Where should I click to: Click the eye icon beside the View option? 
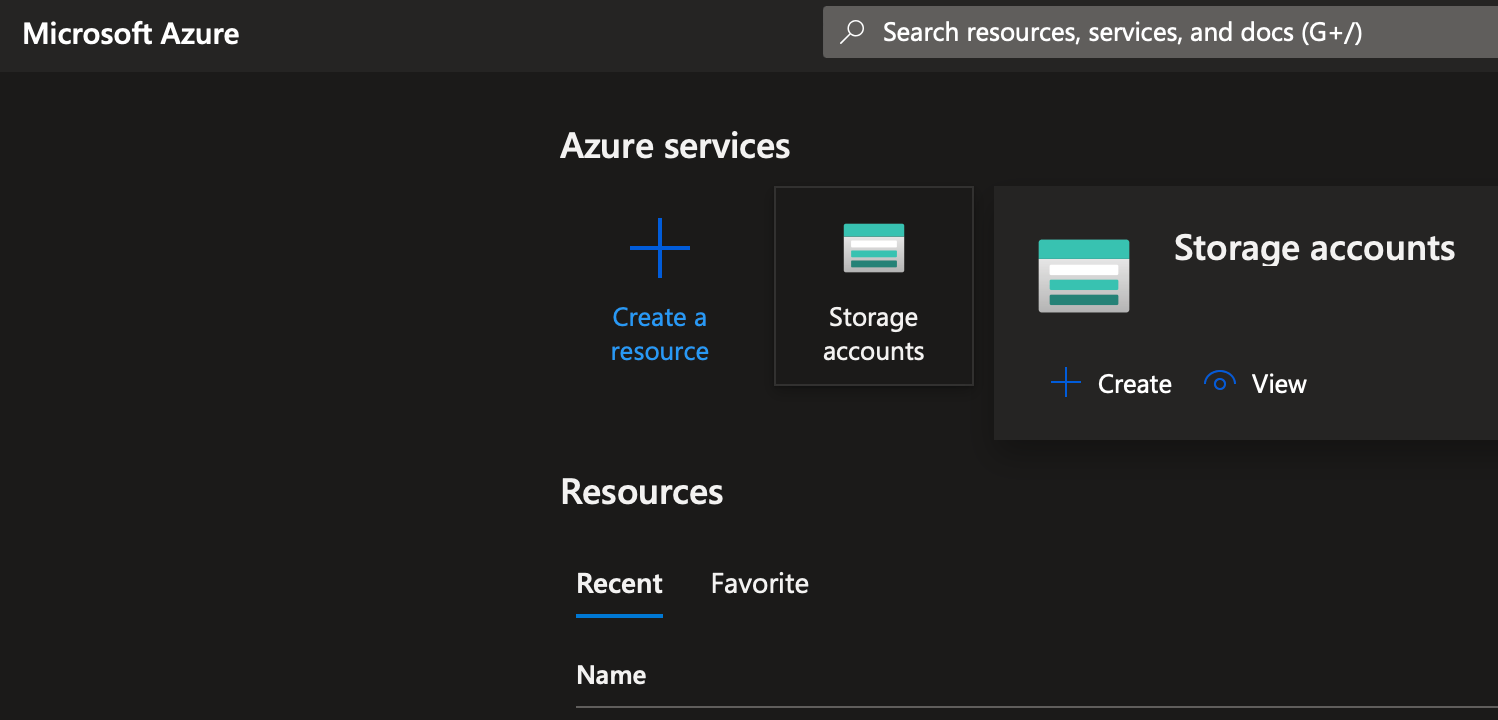(1219, 382)
